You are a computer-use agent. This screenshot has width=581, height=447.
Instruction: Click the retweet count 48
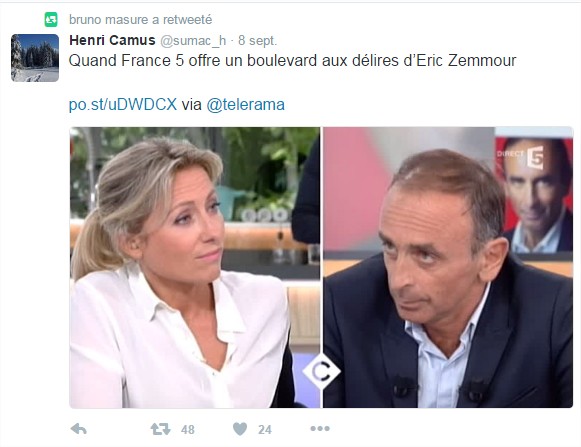click(x=187, y=430)
